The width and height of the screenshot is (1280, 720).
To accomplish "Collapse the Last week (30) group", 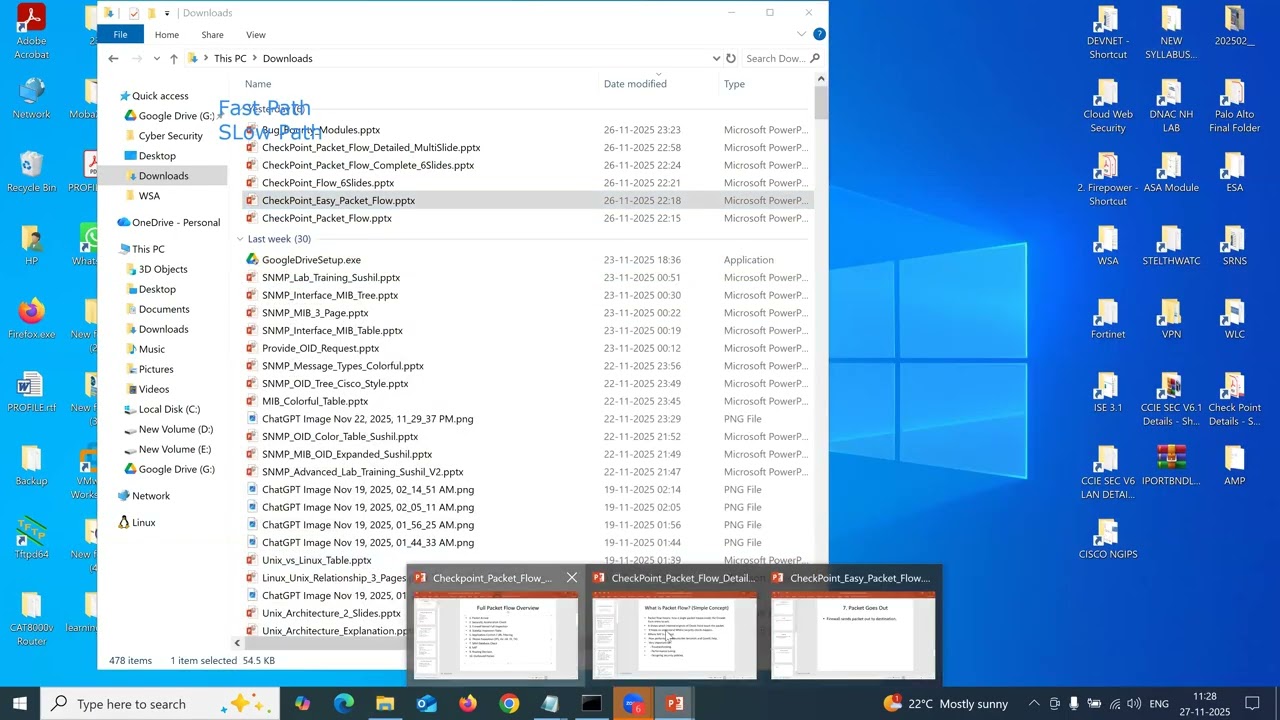I will [x=240, y=239].
